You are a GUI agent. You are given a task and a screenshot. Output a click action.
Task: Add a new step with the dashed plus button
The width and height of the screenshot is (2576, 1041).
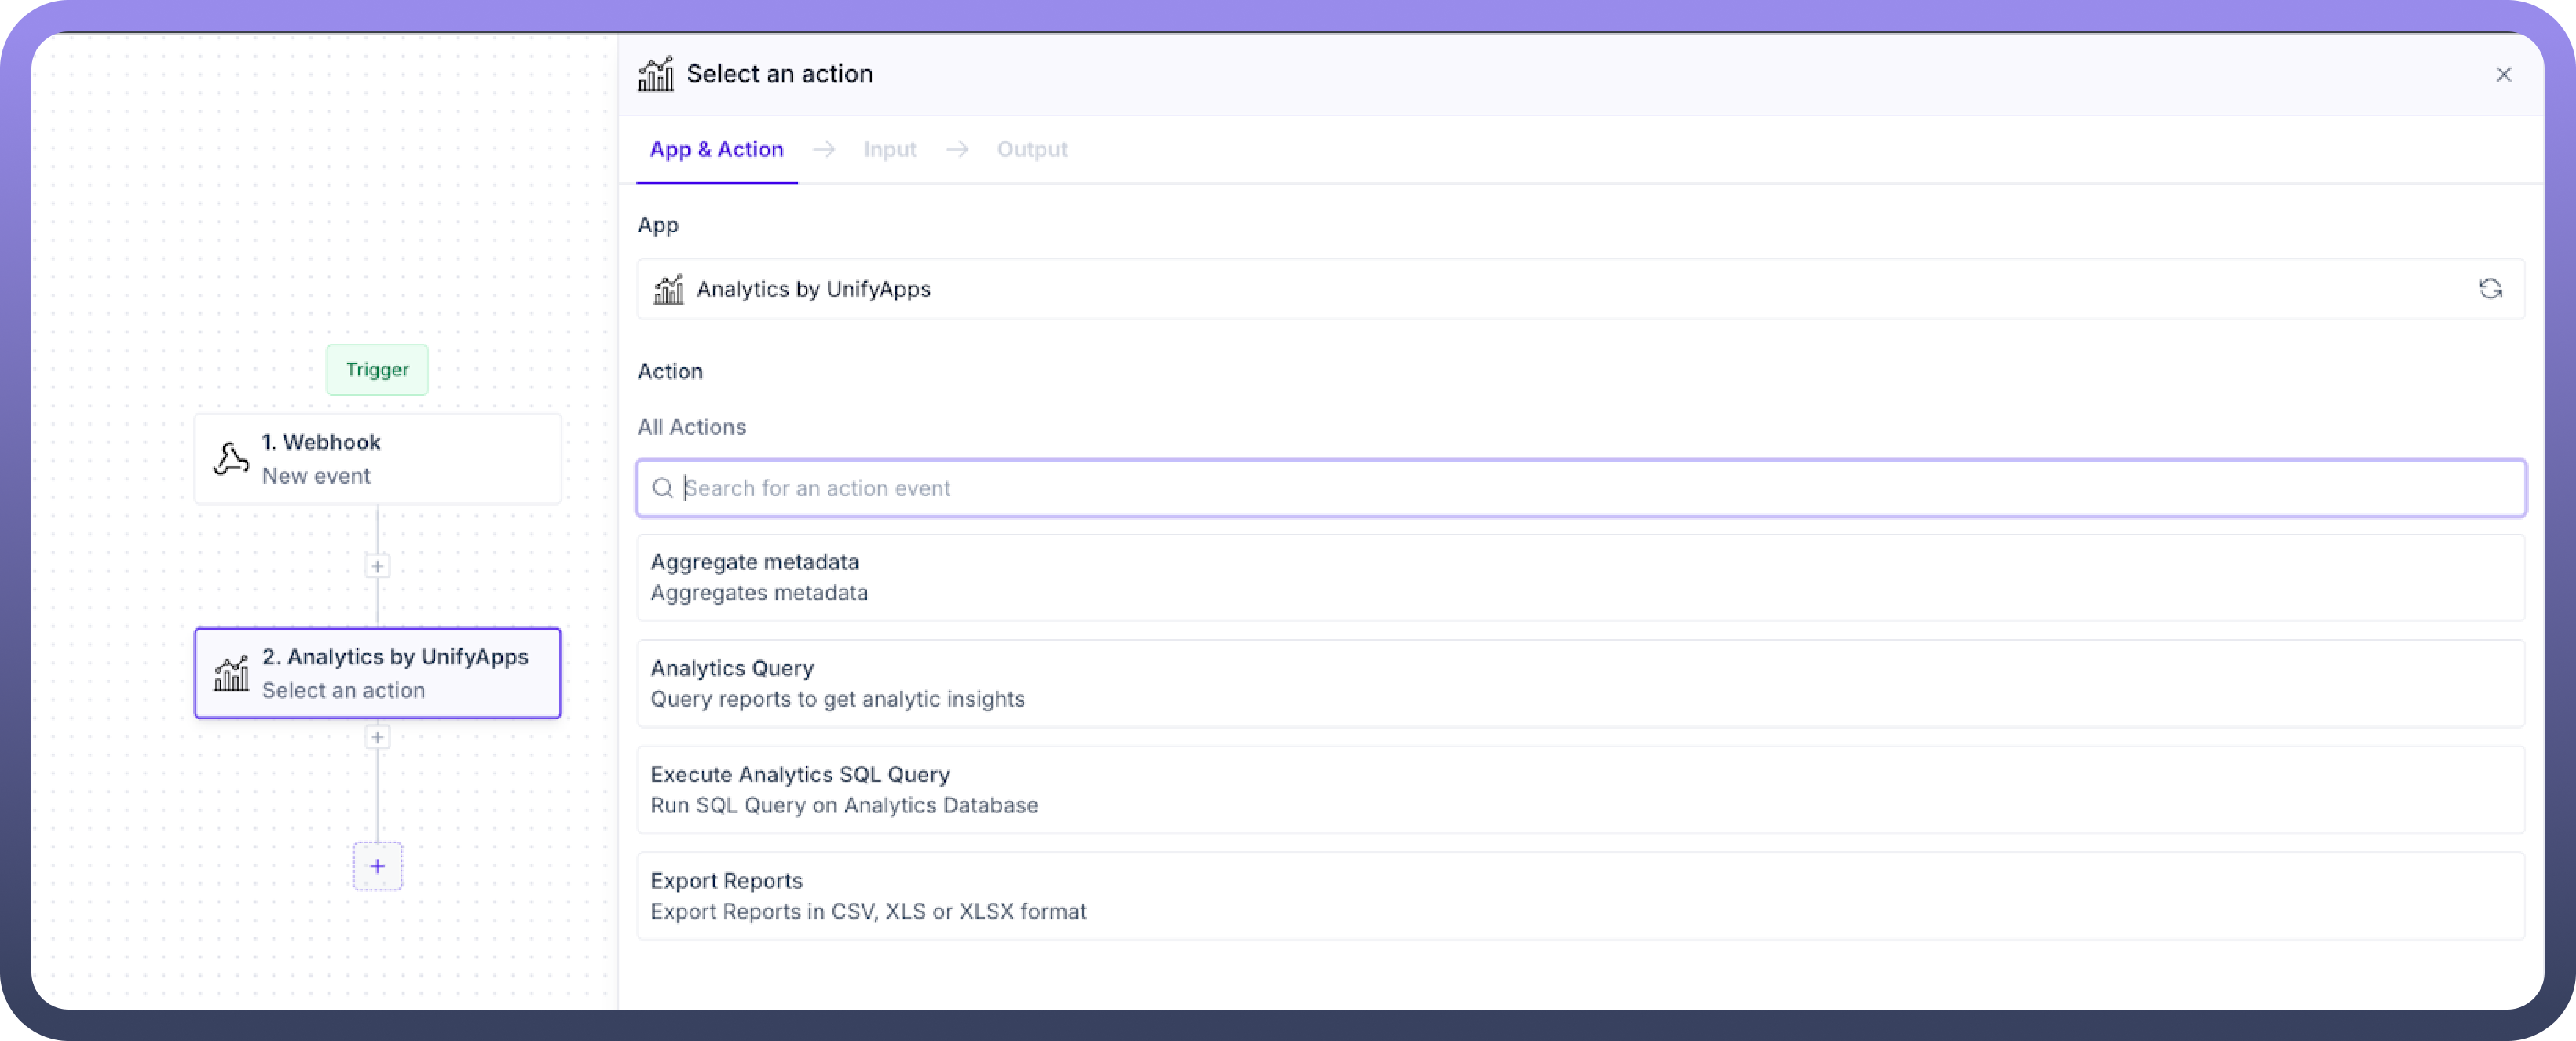[x=377, y=866]
